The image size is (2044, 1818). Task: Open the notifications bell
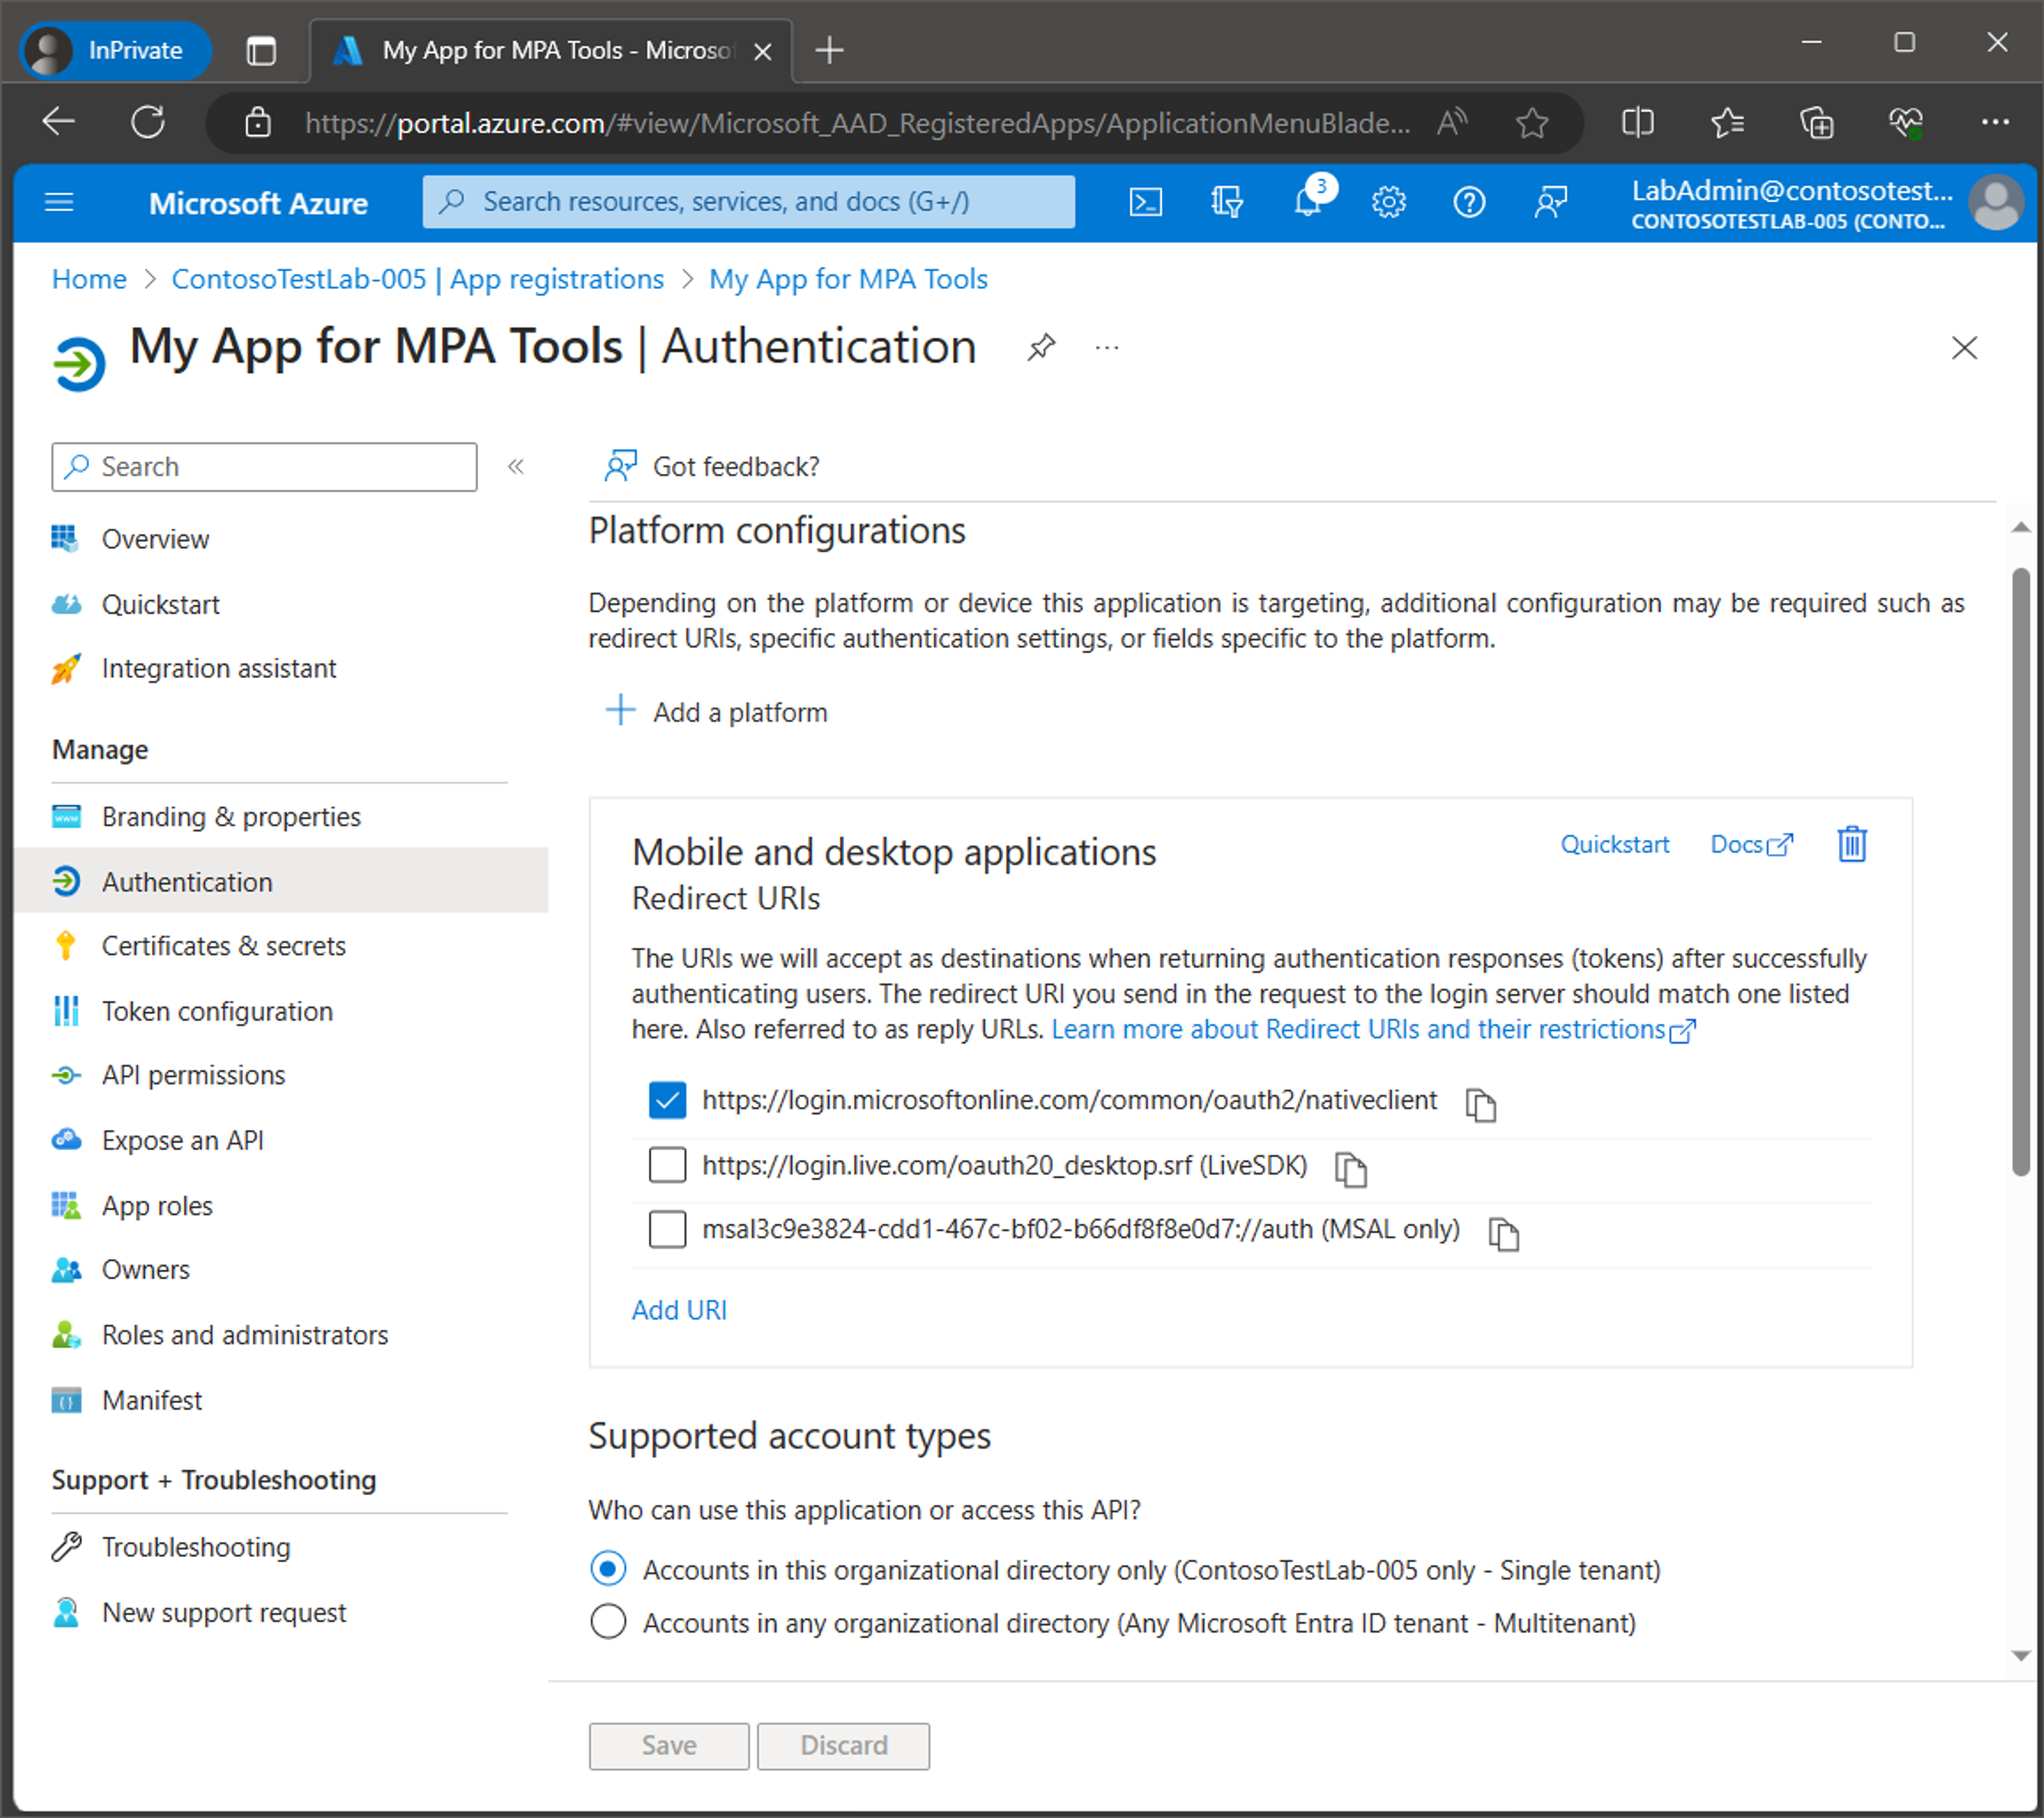(x=1307, y=203)
